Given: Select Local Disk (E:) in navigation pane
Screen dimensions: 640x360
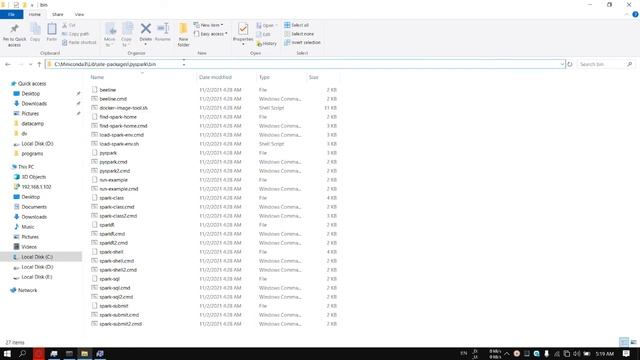Looking at the screenshot, I should (x=36, y=277).
